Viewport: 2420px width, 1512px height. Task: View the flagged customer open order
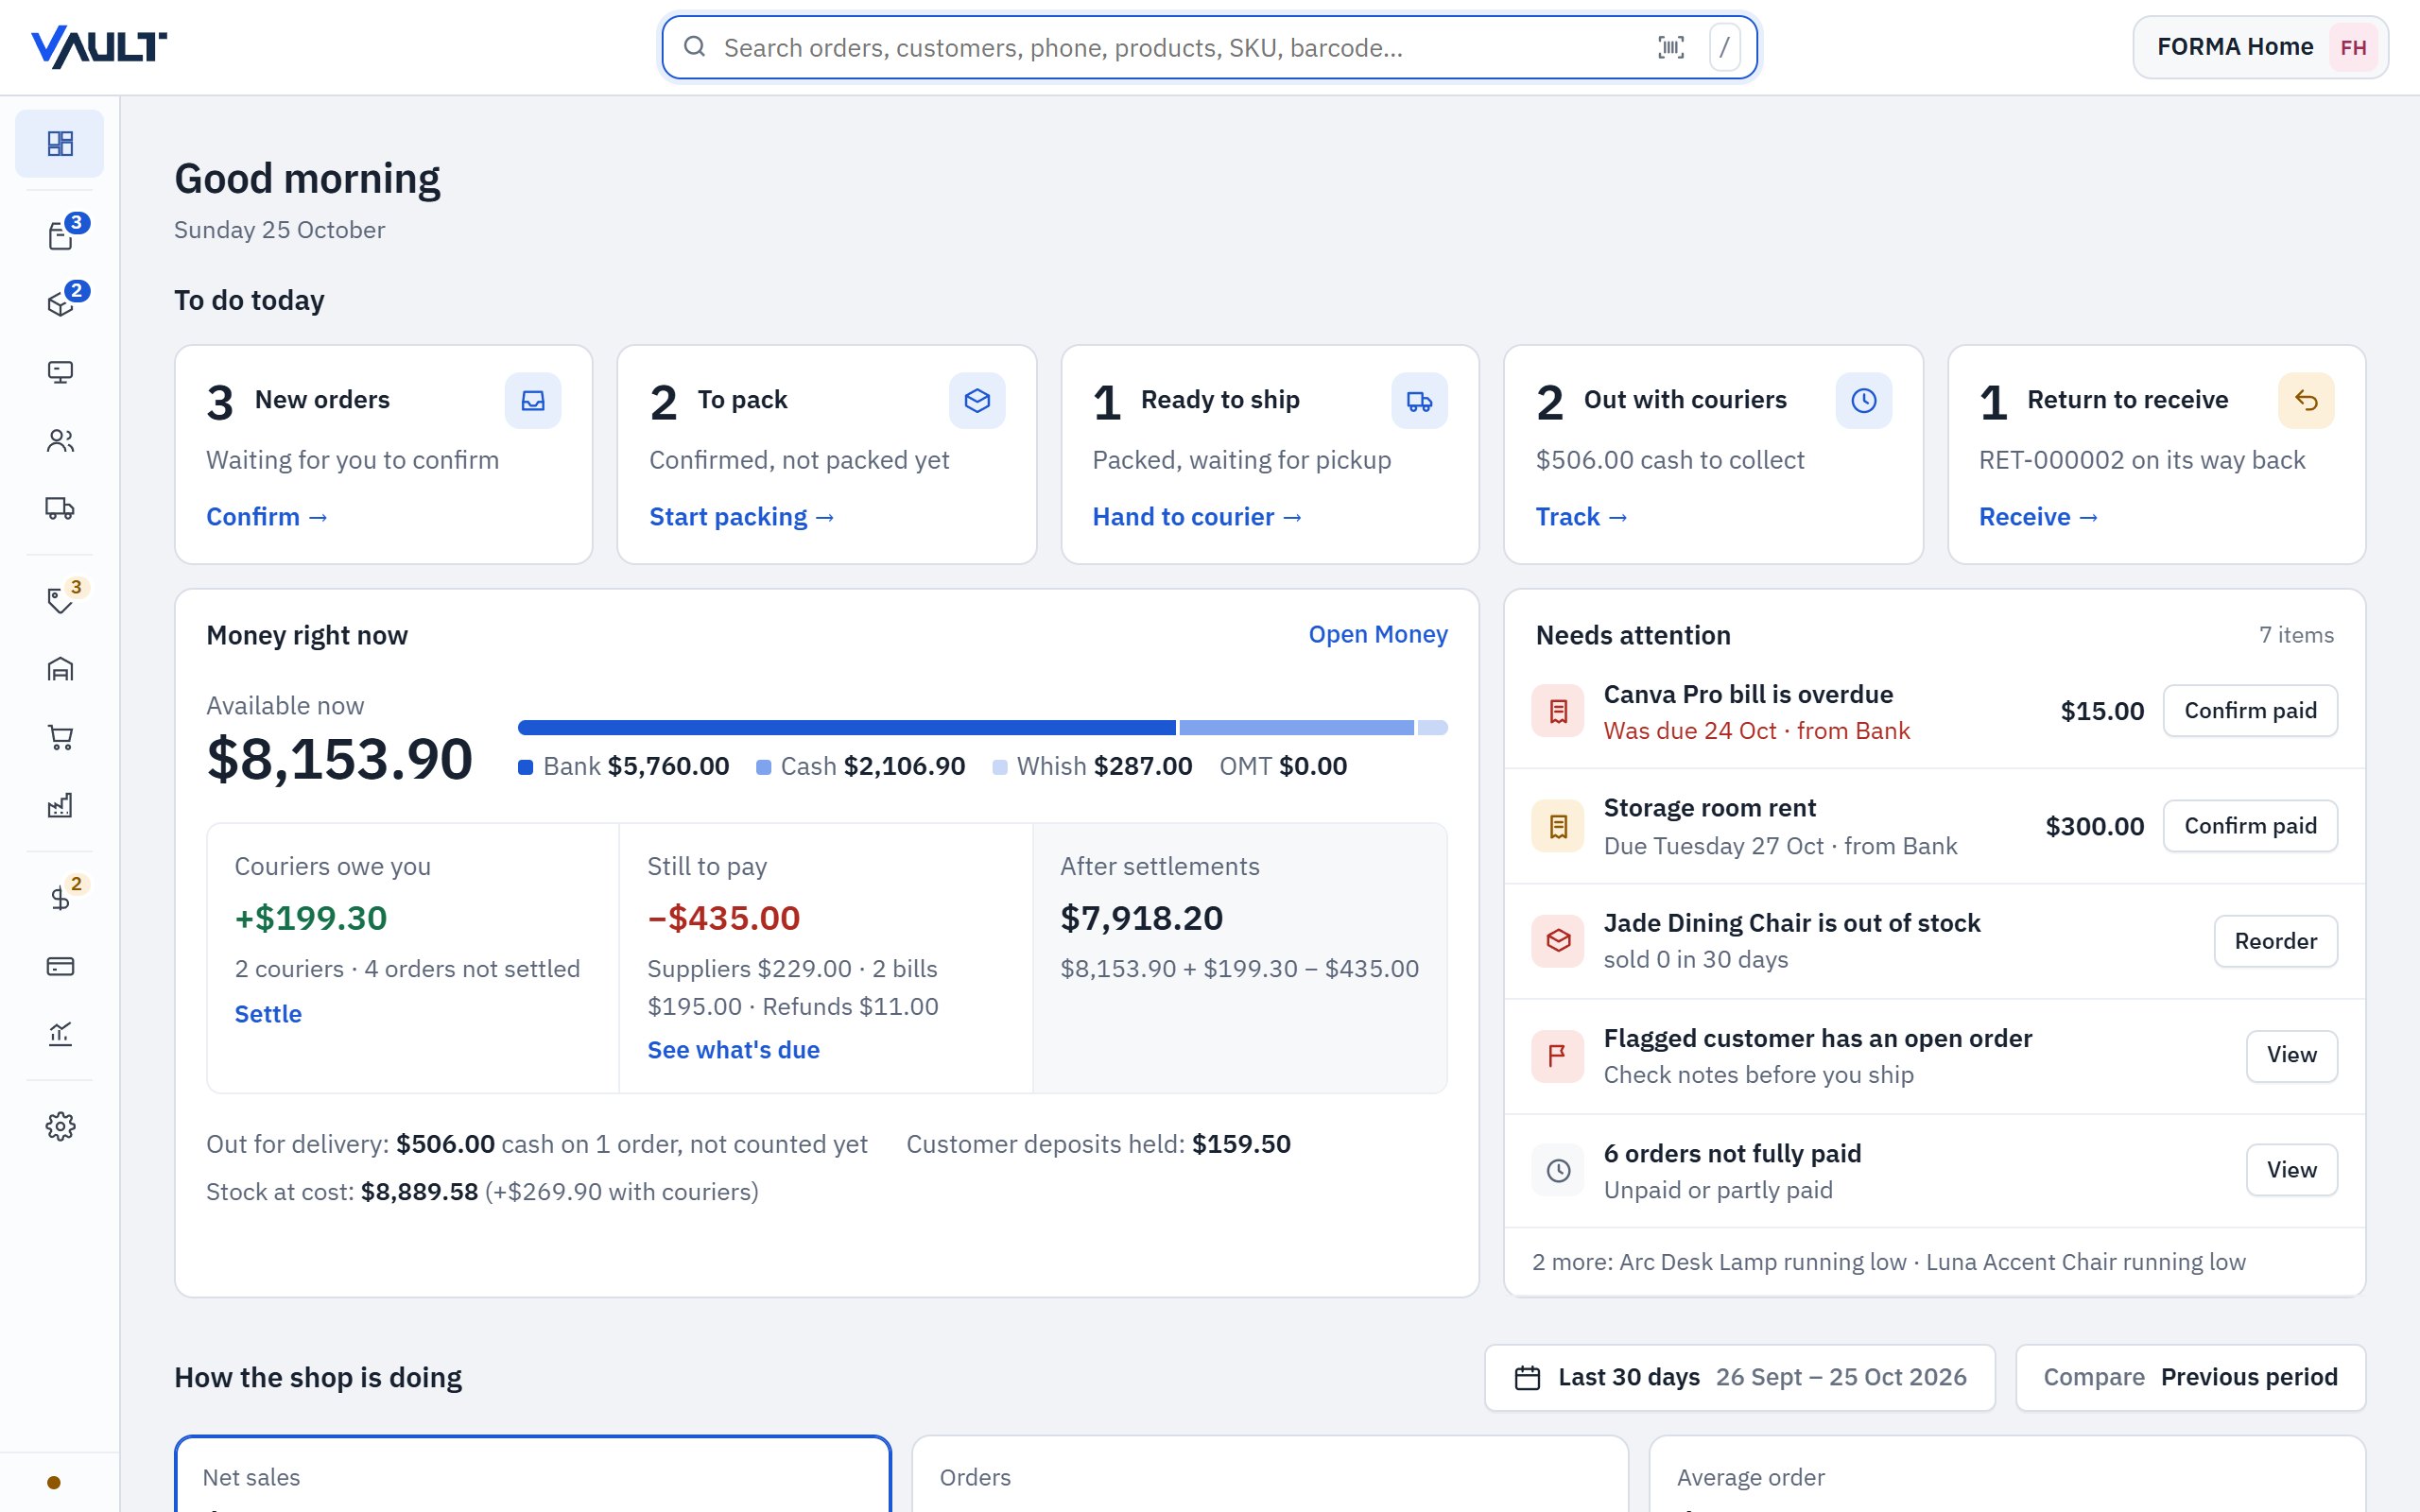pyautogui.click(x=2292, y=1056)
